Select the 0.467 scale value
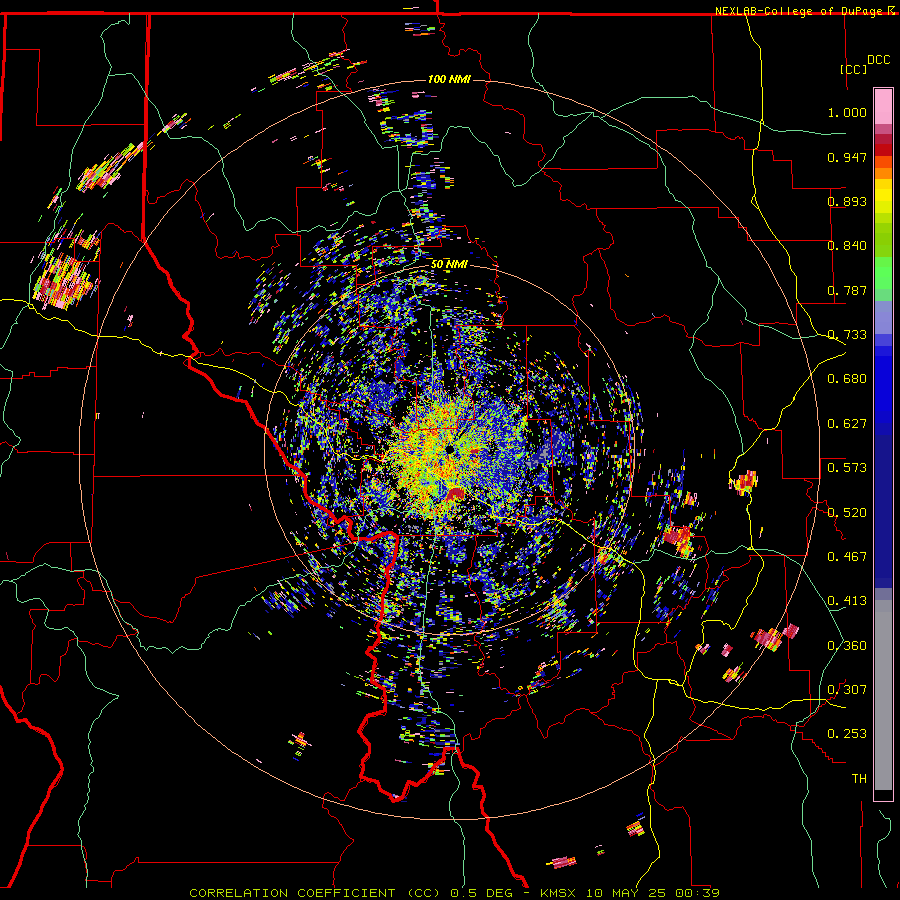The width and height of the screenshot is (900, 900). click(847, 557)
